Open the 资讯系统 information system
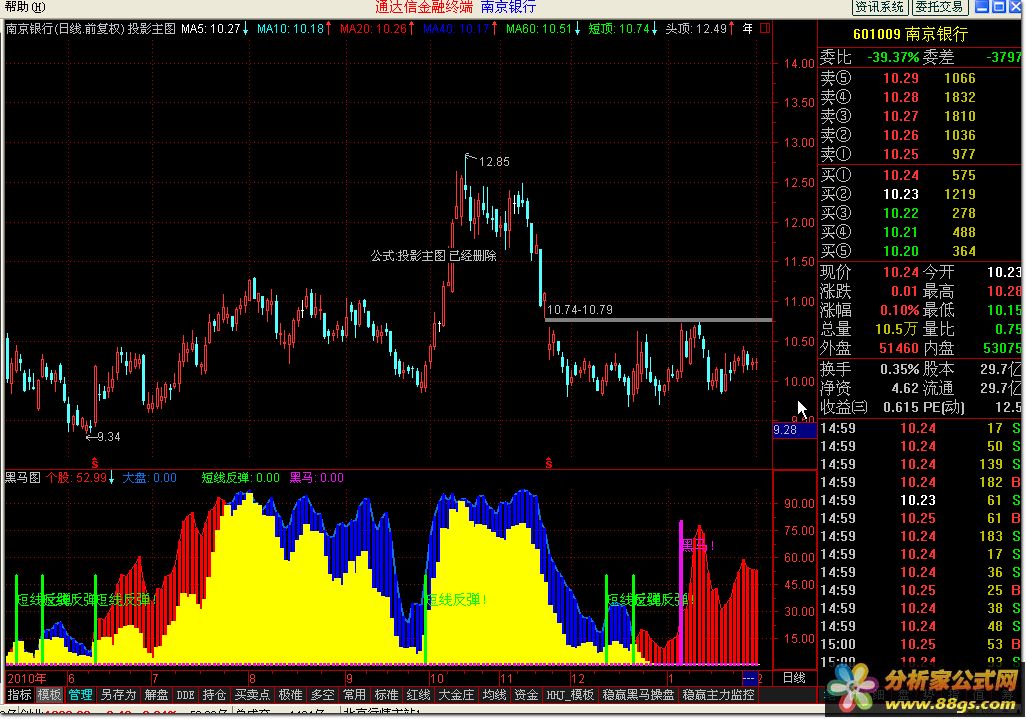 tap(879, 7)
